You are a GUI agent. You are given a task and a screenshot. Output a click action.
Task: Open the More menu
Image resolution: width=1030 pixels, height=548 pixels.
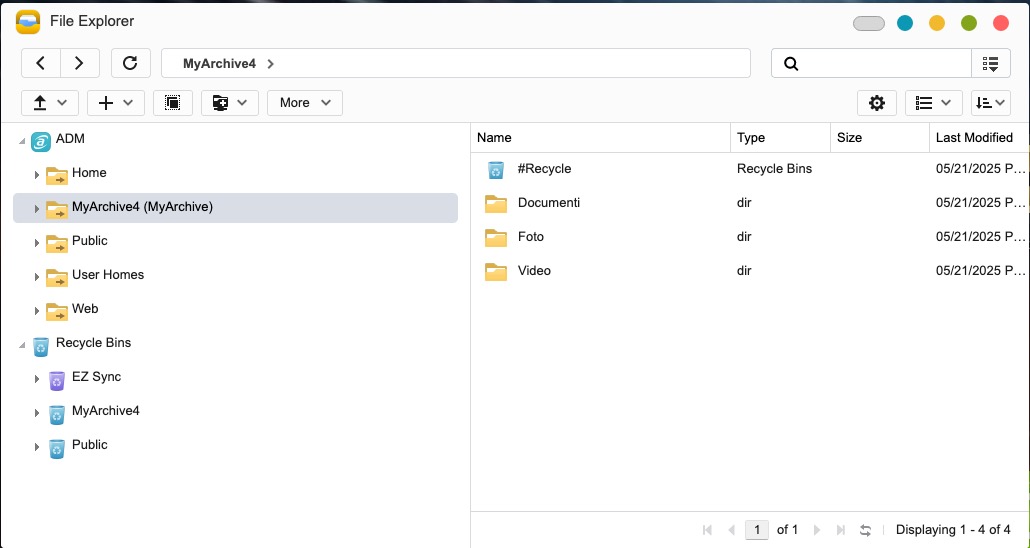tap(305, 103)
